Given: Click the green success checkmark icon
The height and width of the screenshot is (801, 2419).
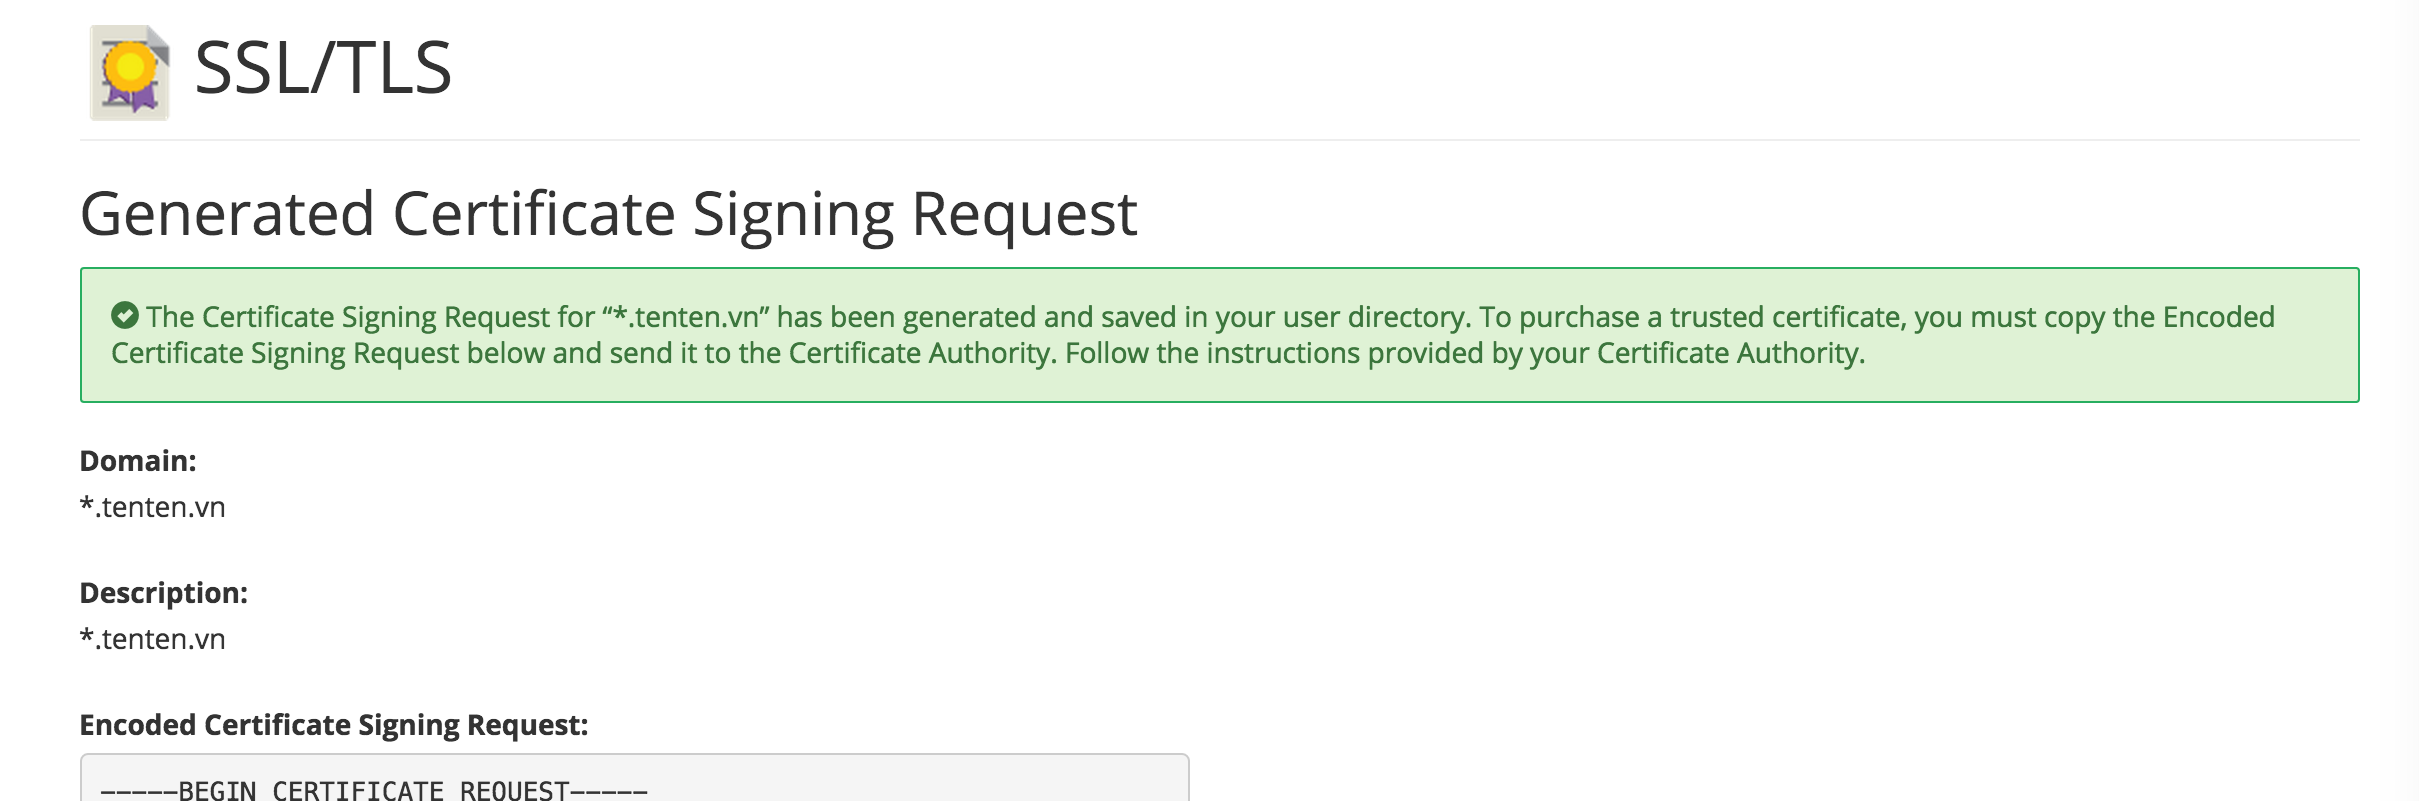Looking at the screenshot, I should pos(125,316).
